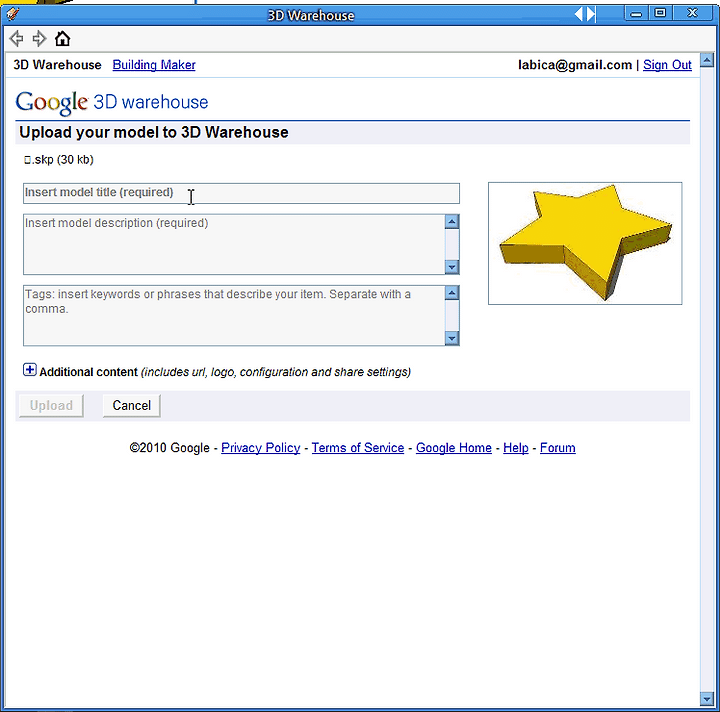
Task: Open the Forum link
Action: 557,448
